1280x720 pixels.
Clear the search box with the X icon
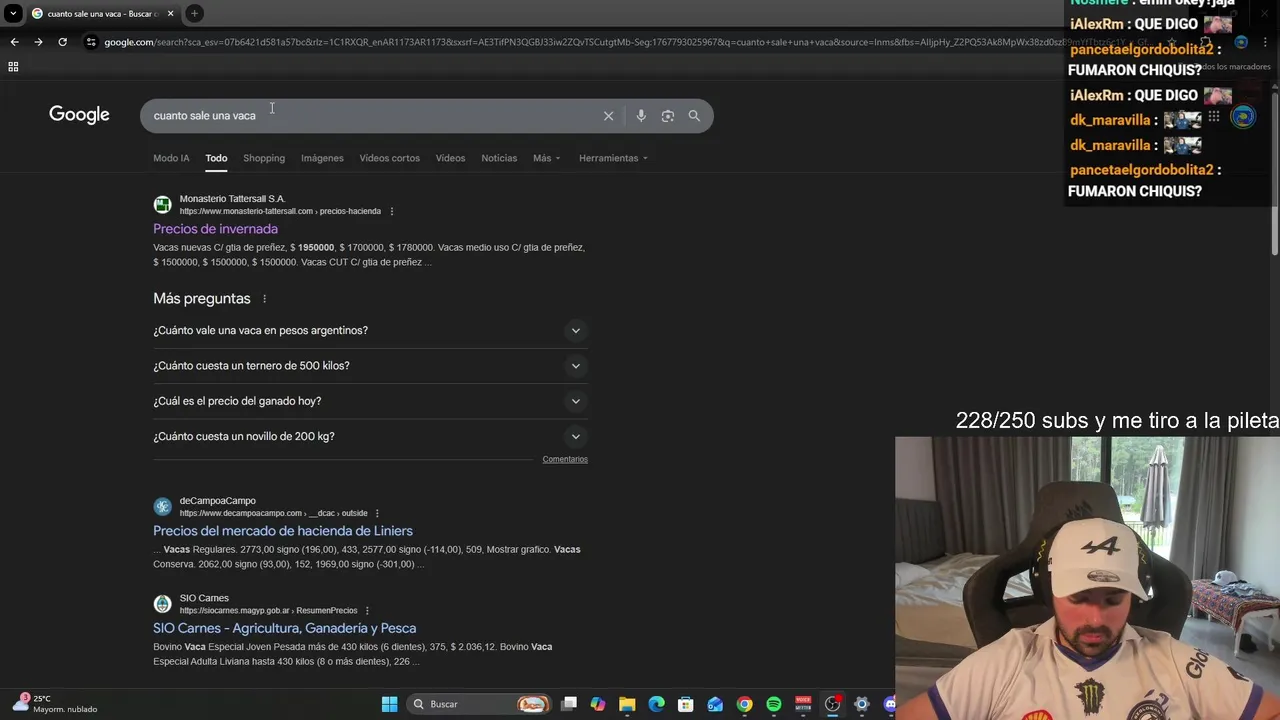[x=608, y=116]
